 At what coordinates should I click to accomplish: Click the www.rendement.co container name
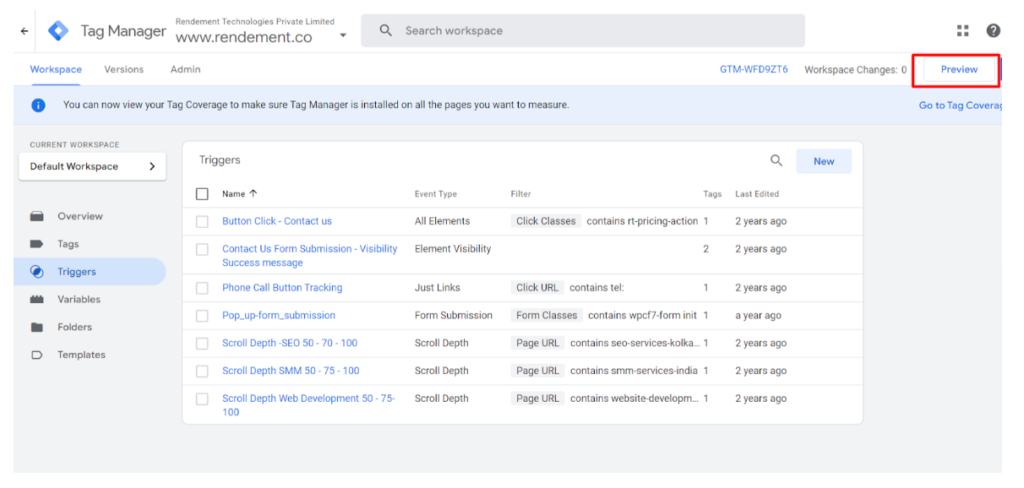coord(244,37)
